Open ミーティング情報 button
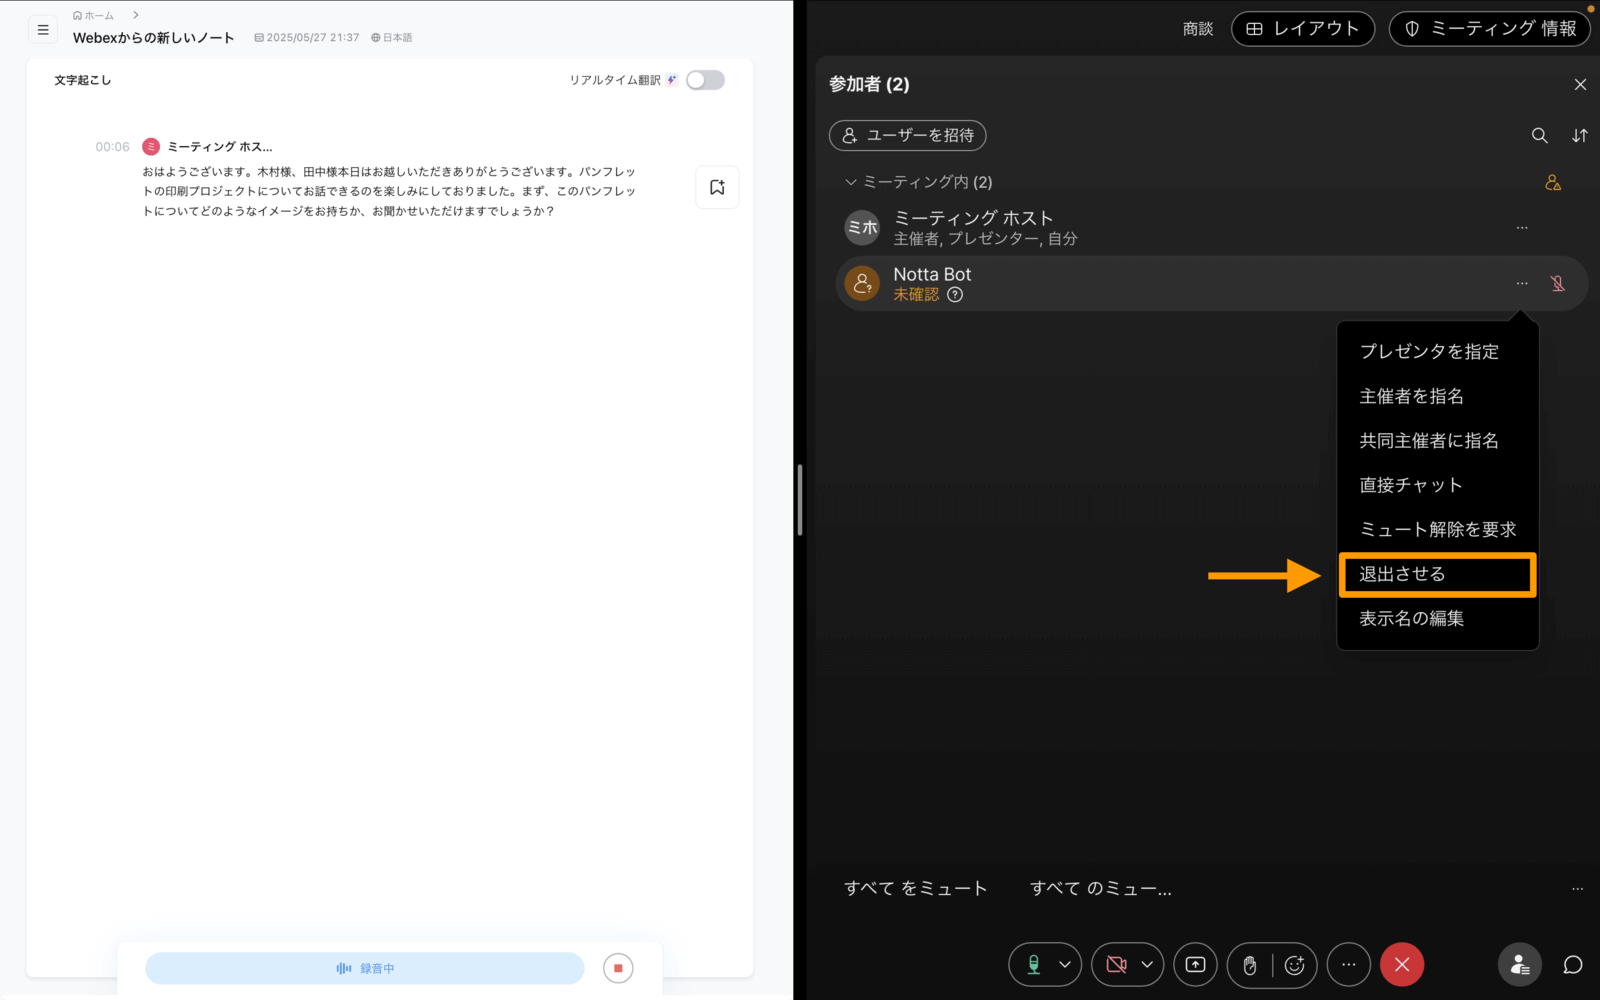This screenshot has height=1000, width=1600. [x=1490, y=29]
